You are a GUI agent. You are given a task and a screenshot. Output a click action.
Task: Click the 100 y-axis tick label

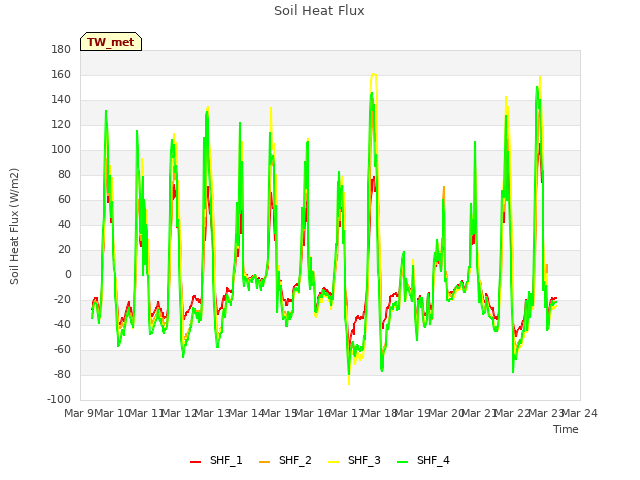[x=61, y=150]
